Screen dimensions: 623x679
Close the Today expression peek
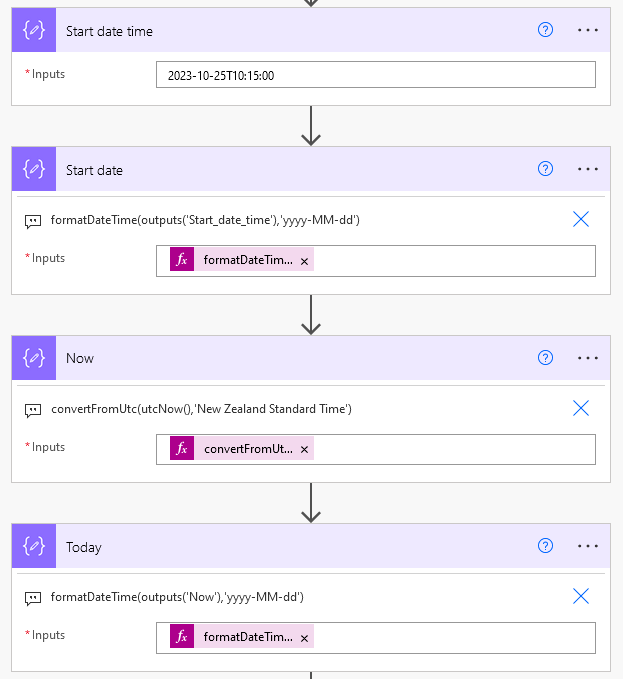(x=581, y=596)
